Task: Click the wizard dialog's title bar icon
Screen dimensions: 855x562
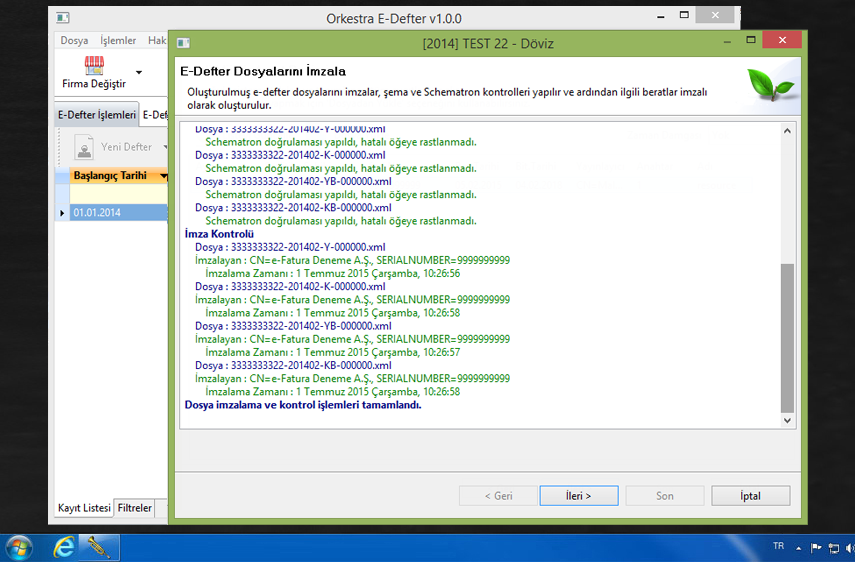Action: click(183, 42)
